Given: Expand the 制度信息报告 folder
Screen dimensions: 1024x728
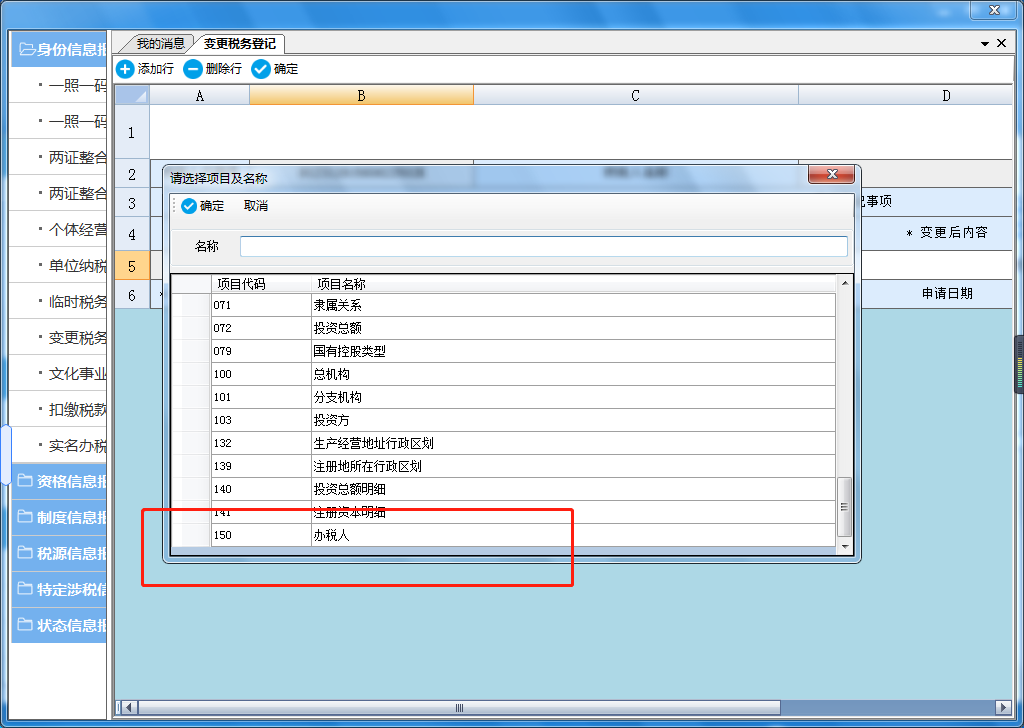Looking at the screenshot, I should click(59, 517).
